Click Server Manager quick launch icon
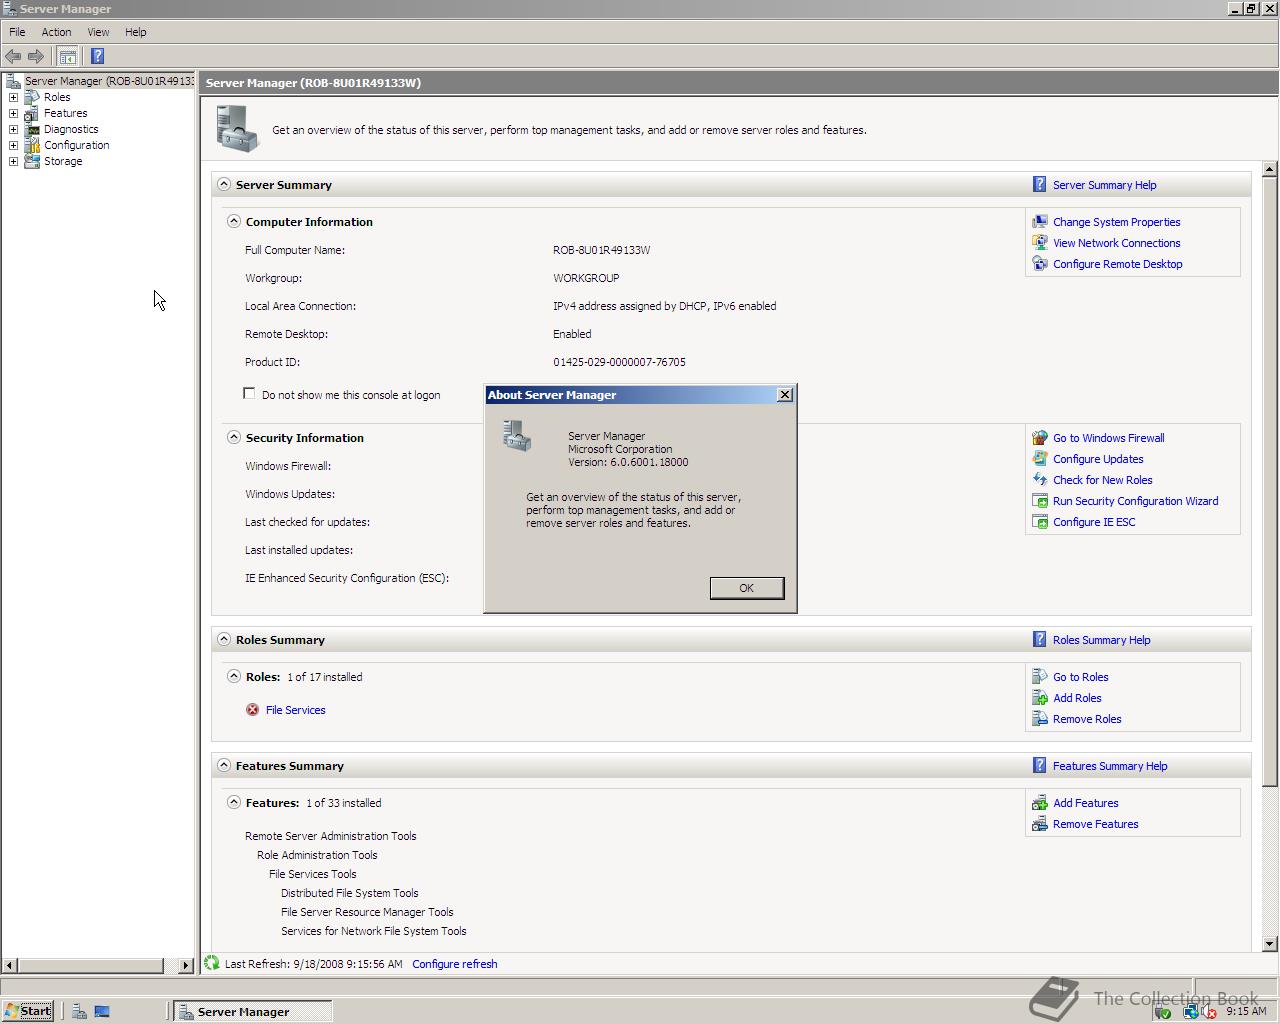 [79, 1011]
